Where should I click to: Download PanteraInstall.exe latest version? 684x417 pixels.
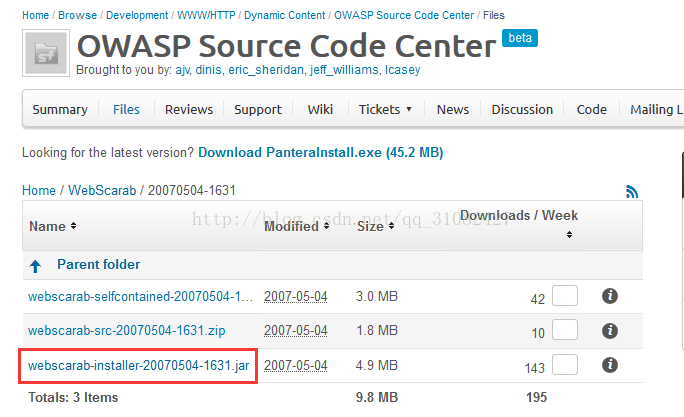[x=321, y=153]
